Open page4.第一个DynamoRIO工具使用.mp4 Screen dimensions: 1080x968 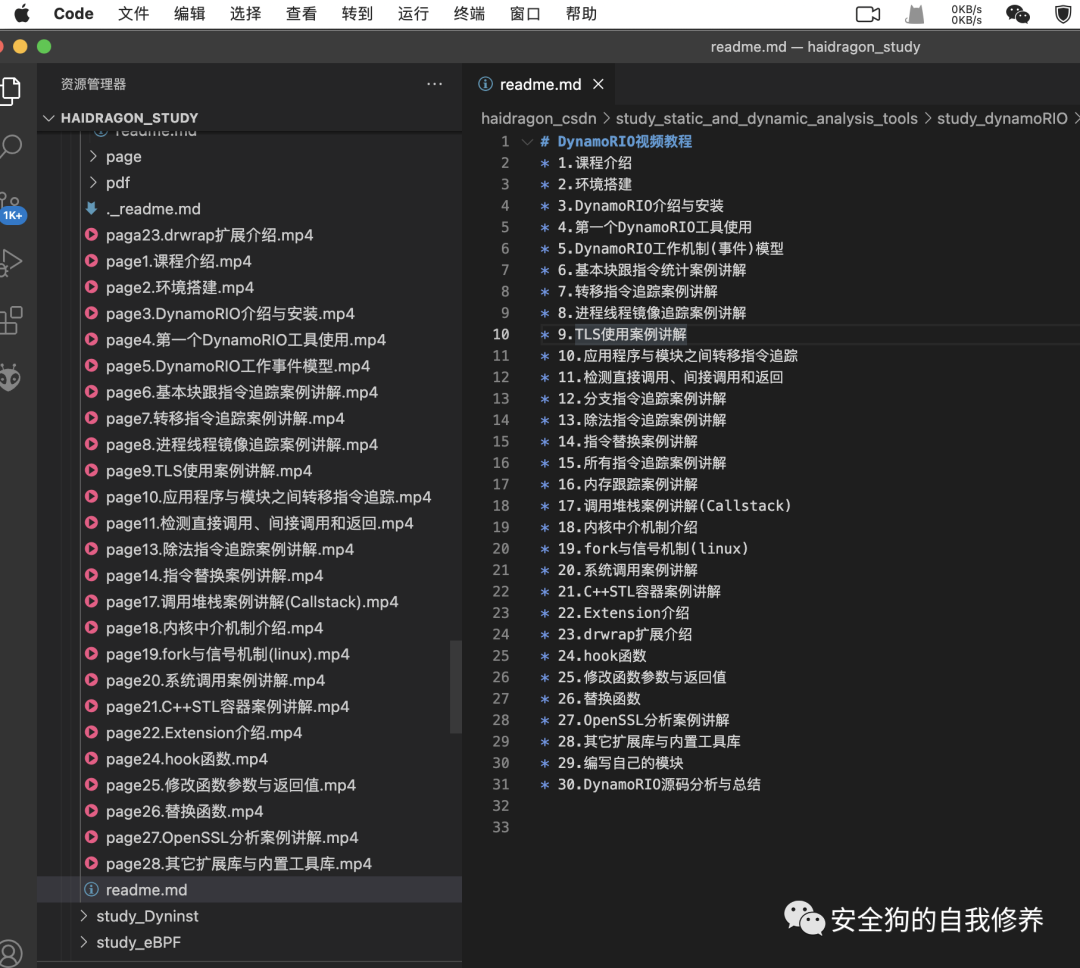pos(246,340)
